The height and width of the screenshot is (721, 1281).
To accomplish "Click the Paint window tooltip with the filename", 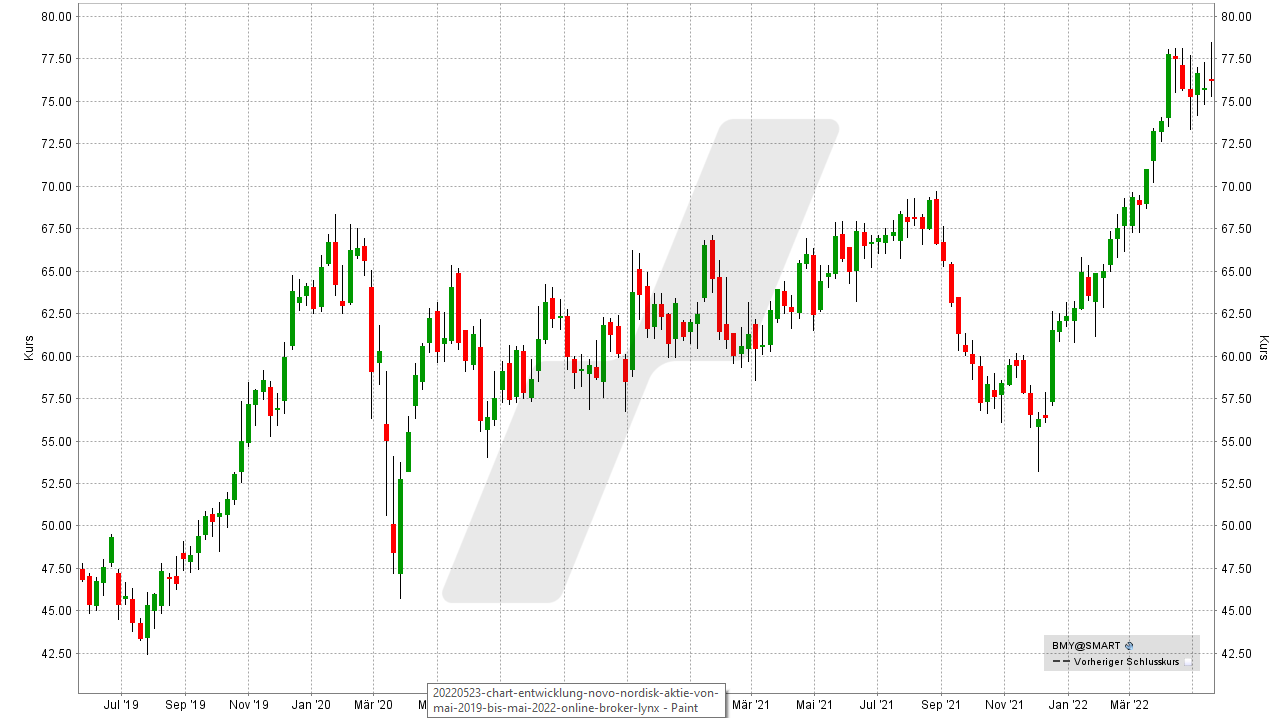I will point(575,699).
